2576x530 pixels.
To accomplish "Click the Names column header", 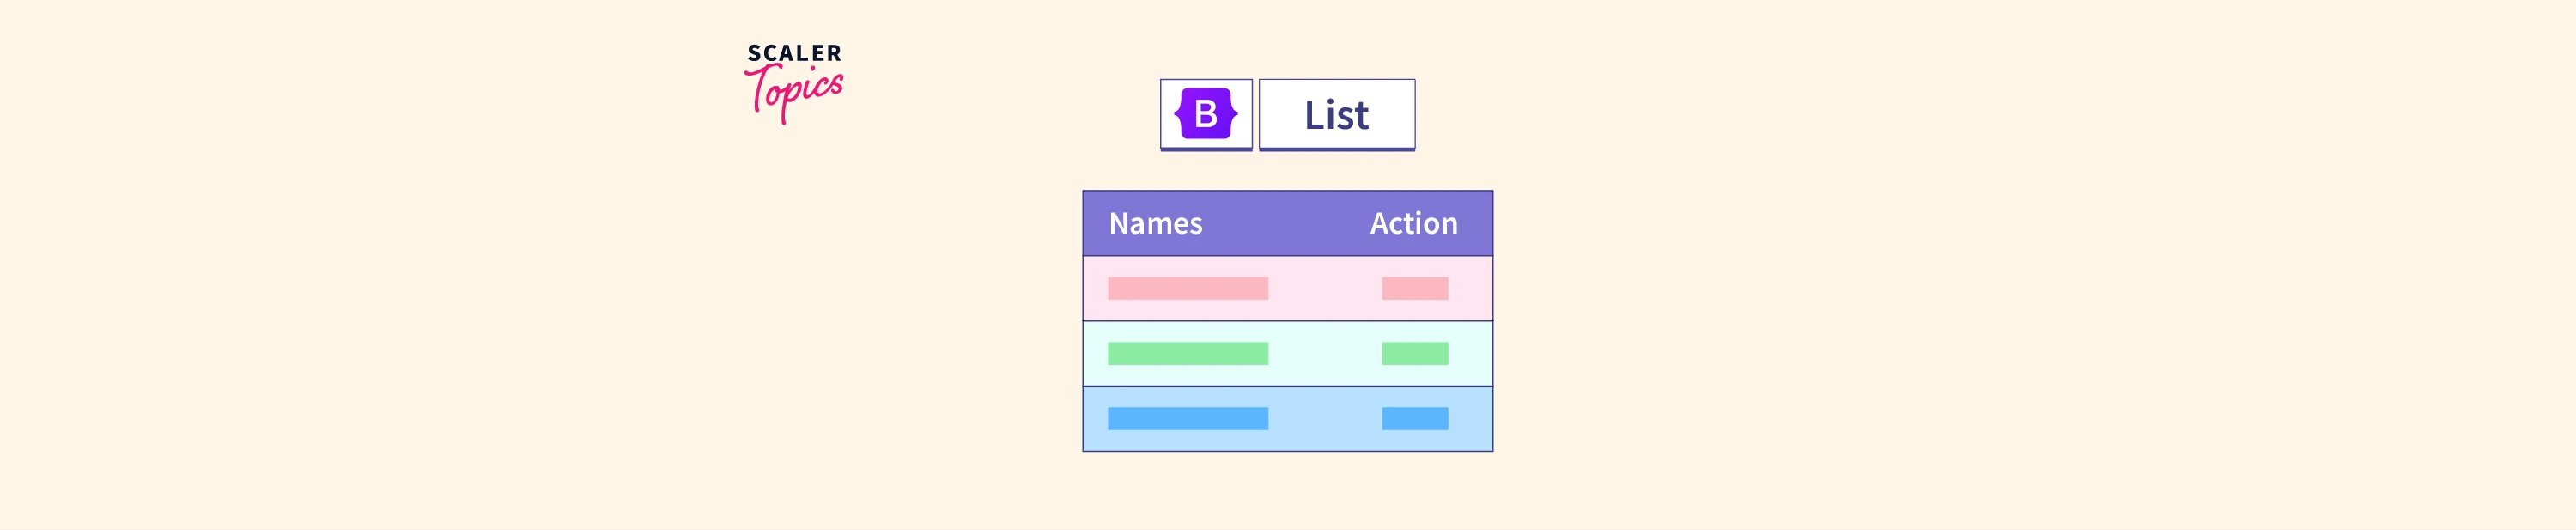I will point(1155,223).
